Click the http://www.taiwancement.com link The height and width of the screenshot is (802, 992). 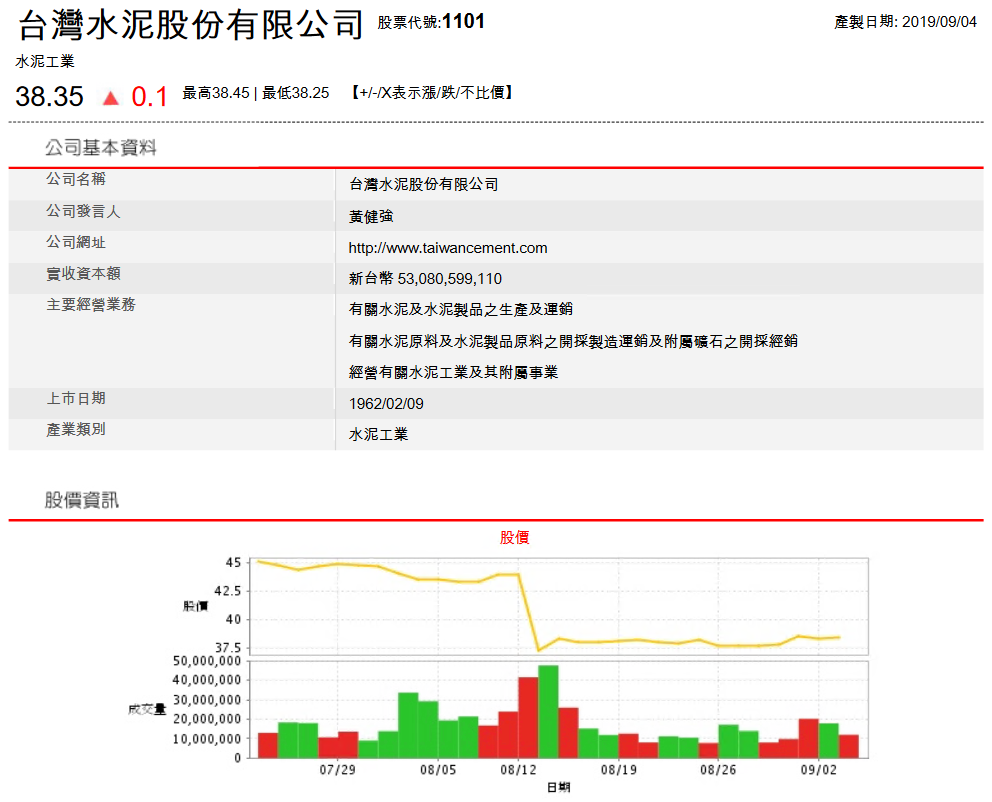point(447,248)
